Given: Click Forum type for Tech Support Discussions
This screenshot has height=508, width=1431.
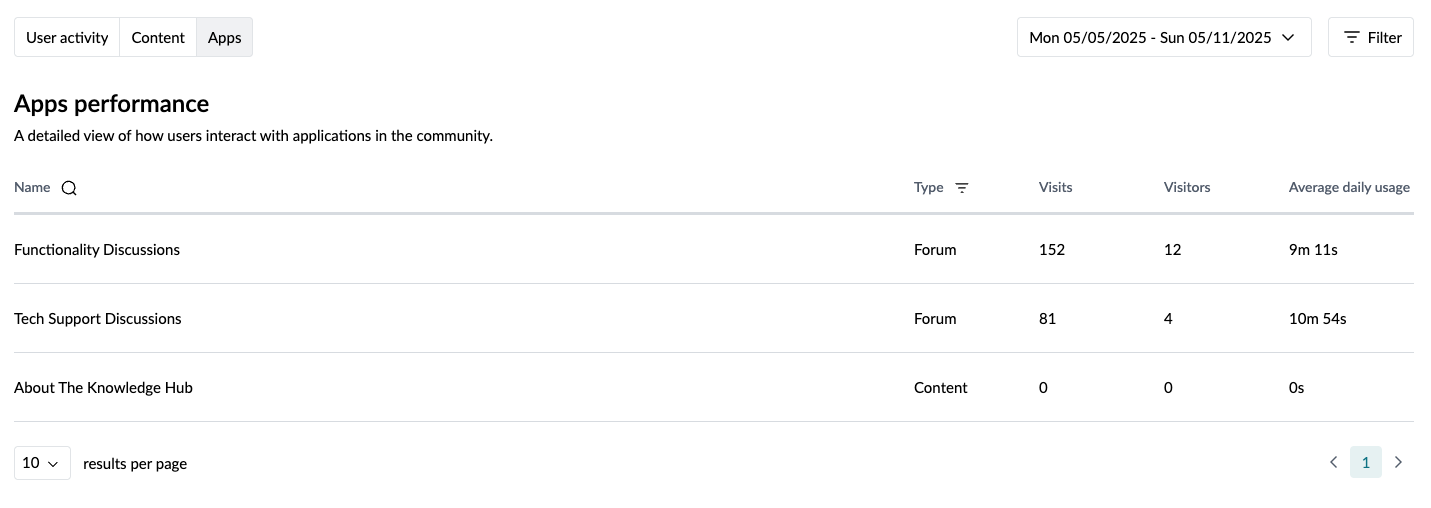Looking at the screenshot, I should coord(935,318).
